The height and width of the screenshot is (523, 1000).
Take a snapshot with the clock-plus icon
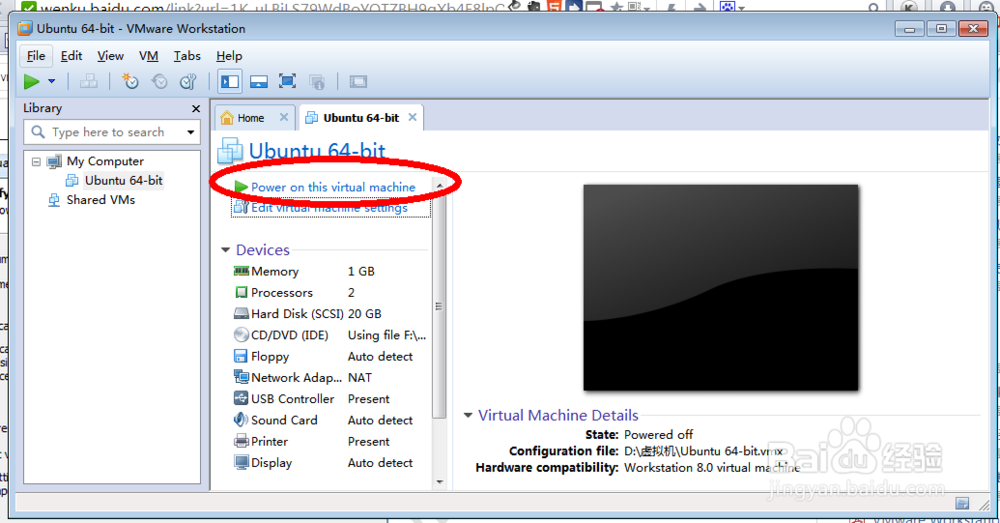(131, 82)
